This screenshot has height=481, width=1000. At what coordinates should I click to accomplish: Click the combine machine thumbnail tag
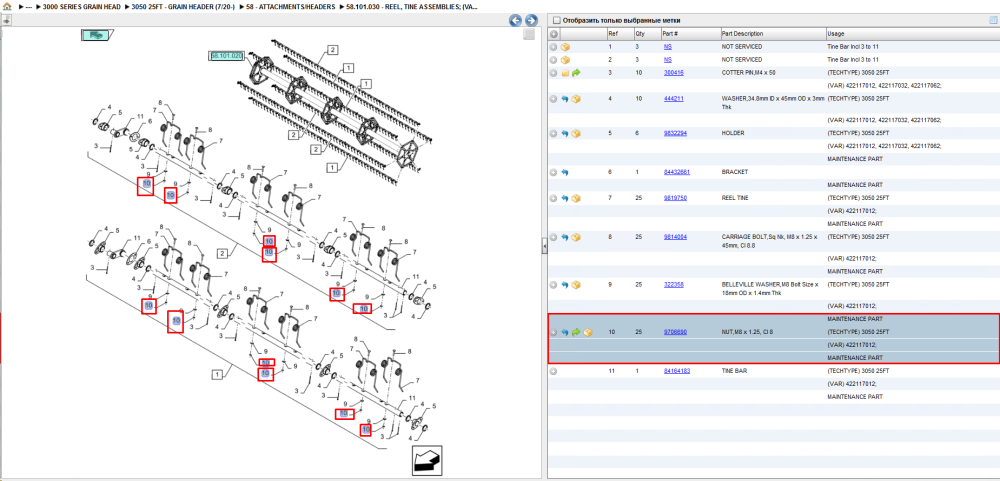click(97, 35)
